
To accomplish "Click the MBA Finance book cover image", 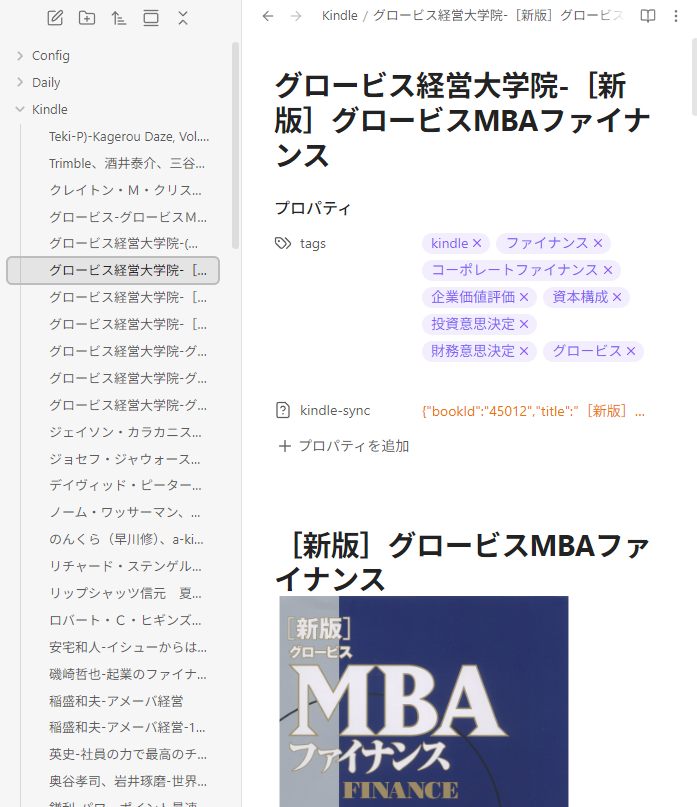I will pyautogui.click(x=424, y=701).
